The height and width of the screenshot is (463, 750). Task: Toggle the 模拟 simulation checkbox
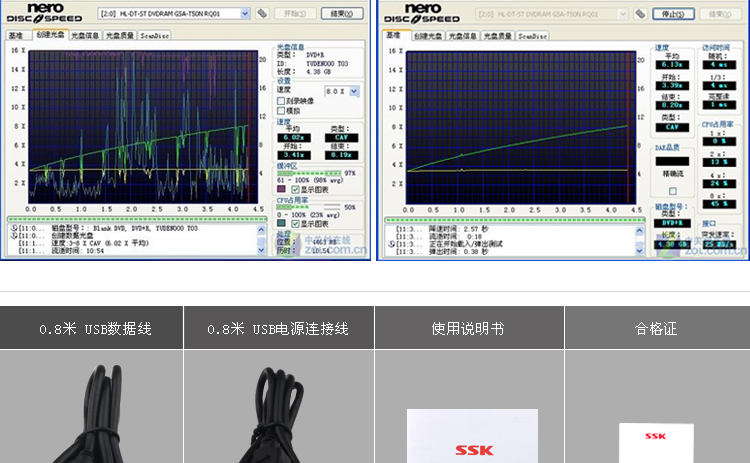[x=281, y=111]
